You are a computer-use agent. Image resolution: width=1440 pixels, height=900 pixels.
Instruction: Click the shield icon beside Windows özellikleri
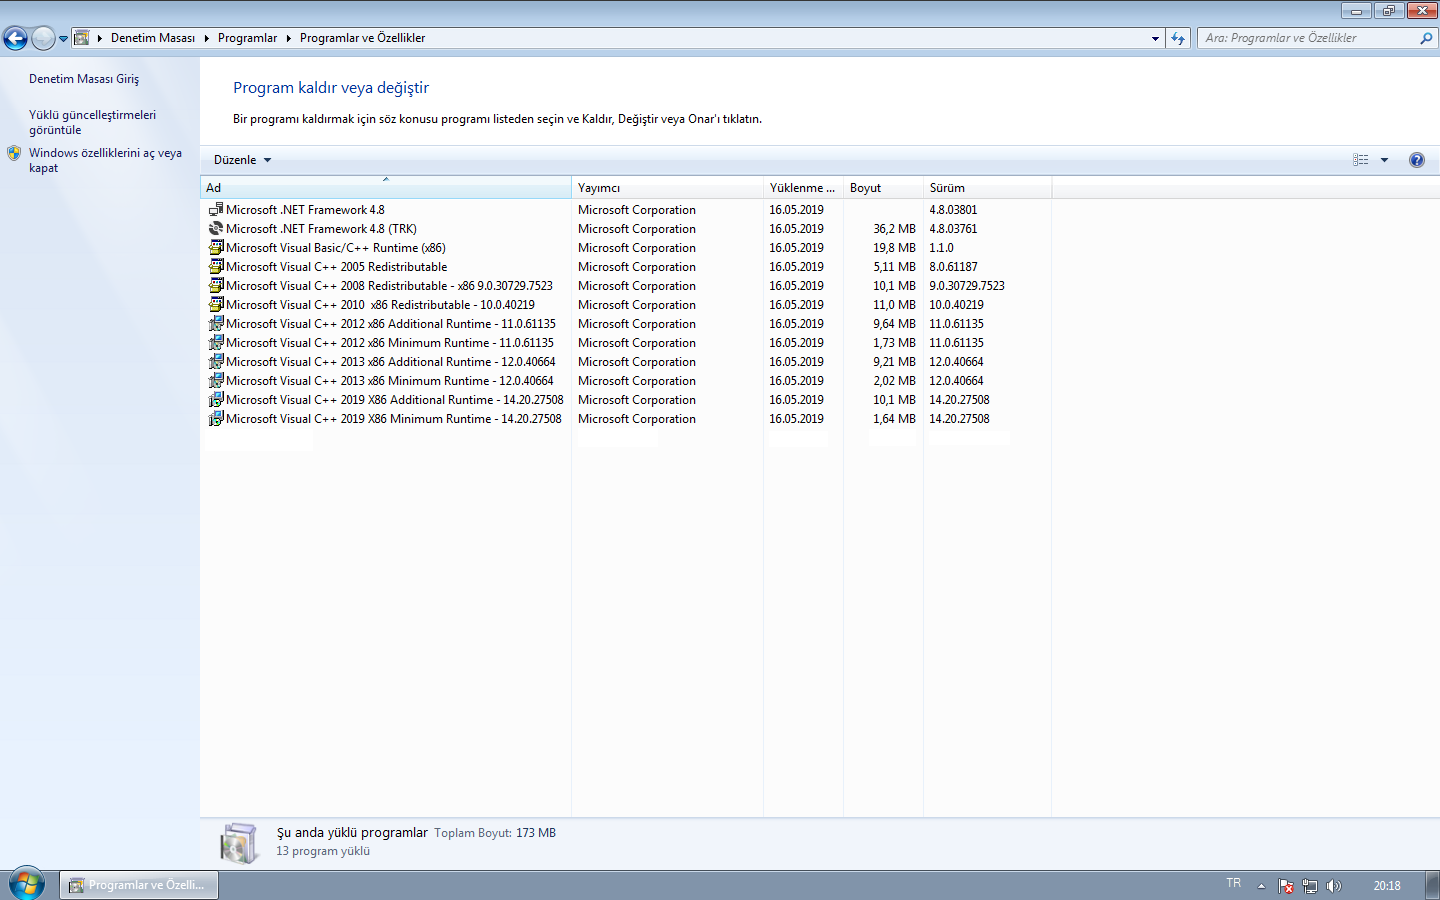(x=14, y=153)
